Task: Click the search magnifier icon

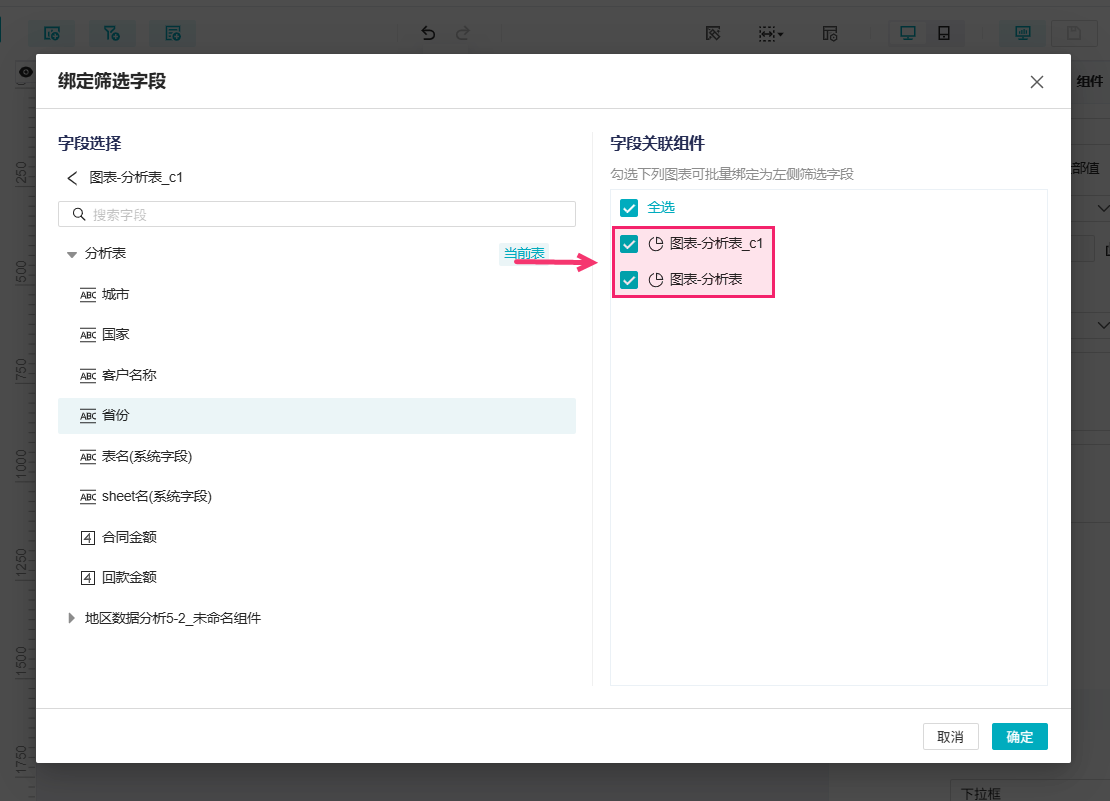Action: point(79,214)
